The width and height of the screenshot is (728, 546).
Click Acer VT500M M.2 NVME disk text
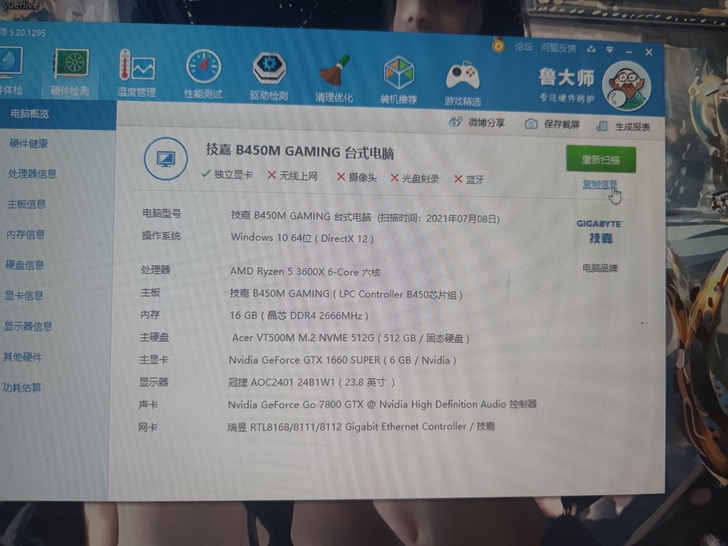(x=351, y=338)
